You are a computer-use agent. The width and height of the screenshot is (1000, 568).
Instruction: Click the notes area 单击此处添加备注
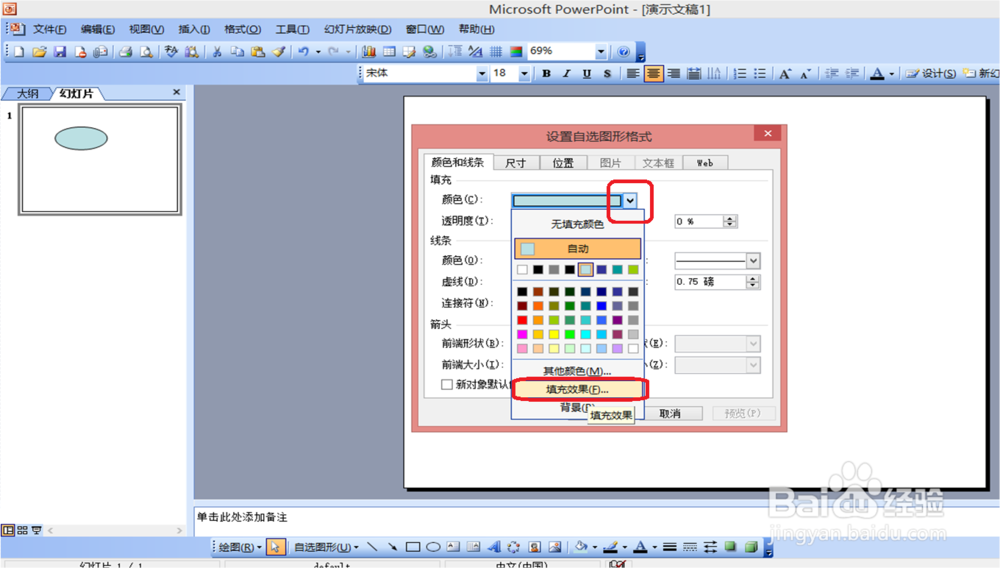tap(242, 517)
